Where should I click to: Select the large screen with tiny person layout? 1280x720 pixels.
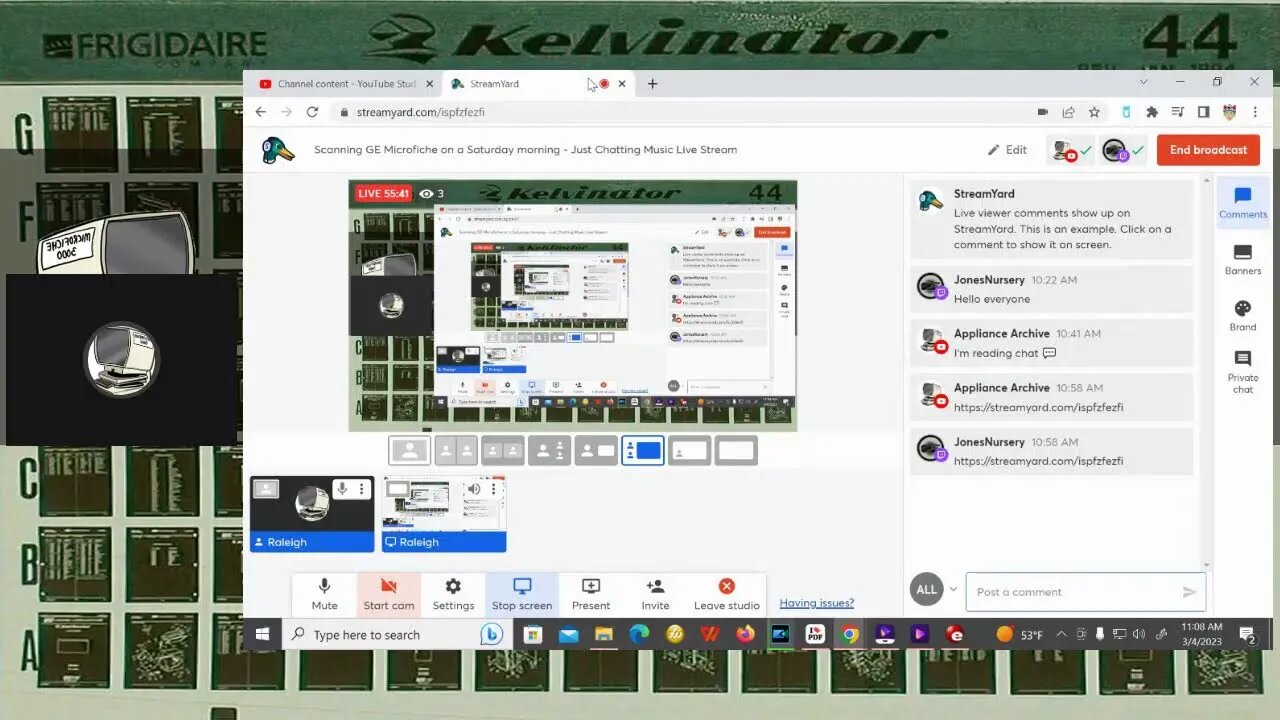coord(689,451)
